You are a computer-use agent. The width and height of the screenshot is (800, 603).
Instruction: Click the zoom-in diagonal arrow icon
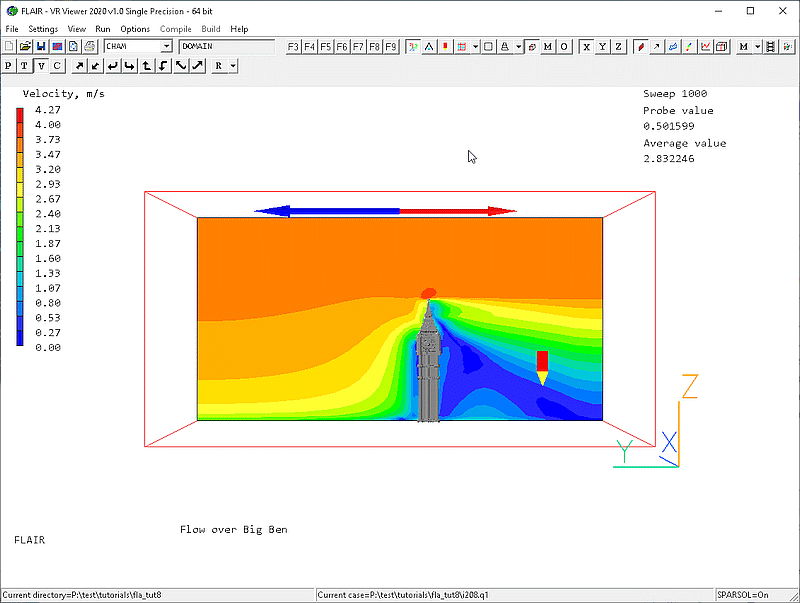[x=657, y=47]
